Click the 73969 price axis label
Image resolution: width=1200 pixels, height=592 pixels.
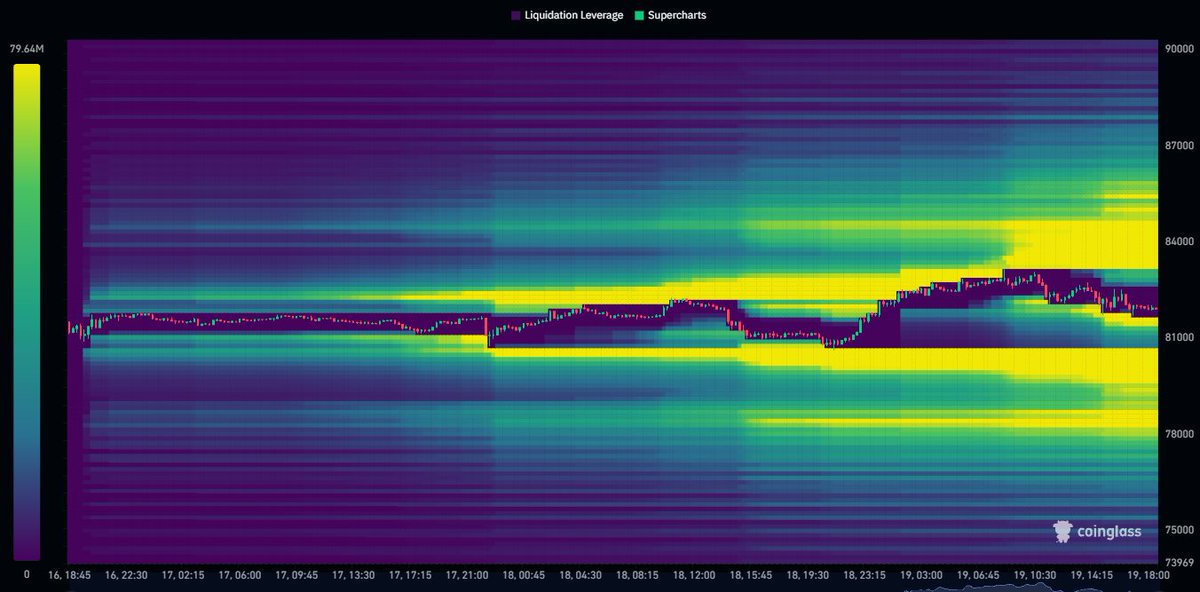[x=1179, y=562]
